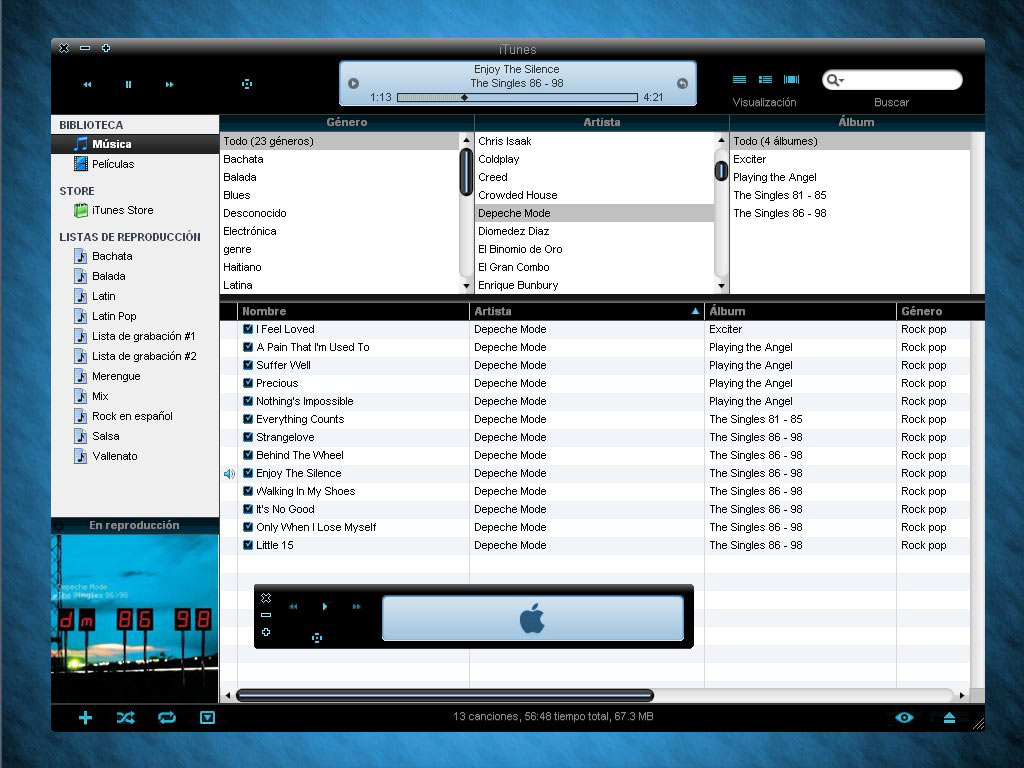Viewport: 1024px width, 768px height.
Task: Click the speaker icon beside Enjoy The Silence
Action: pyautogui.click(x=229, y=474)
